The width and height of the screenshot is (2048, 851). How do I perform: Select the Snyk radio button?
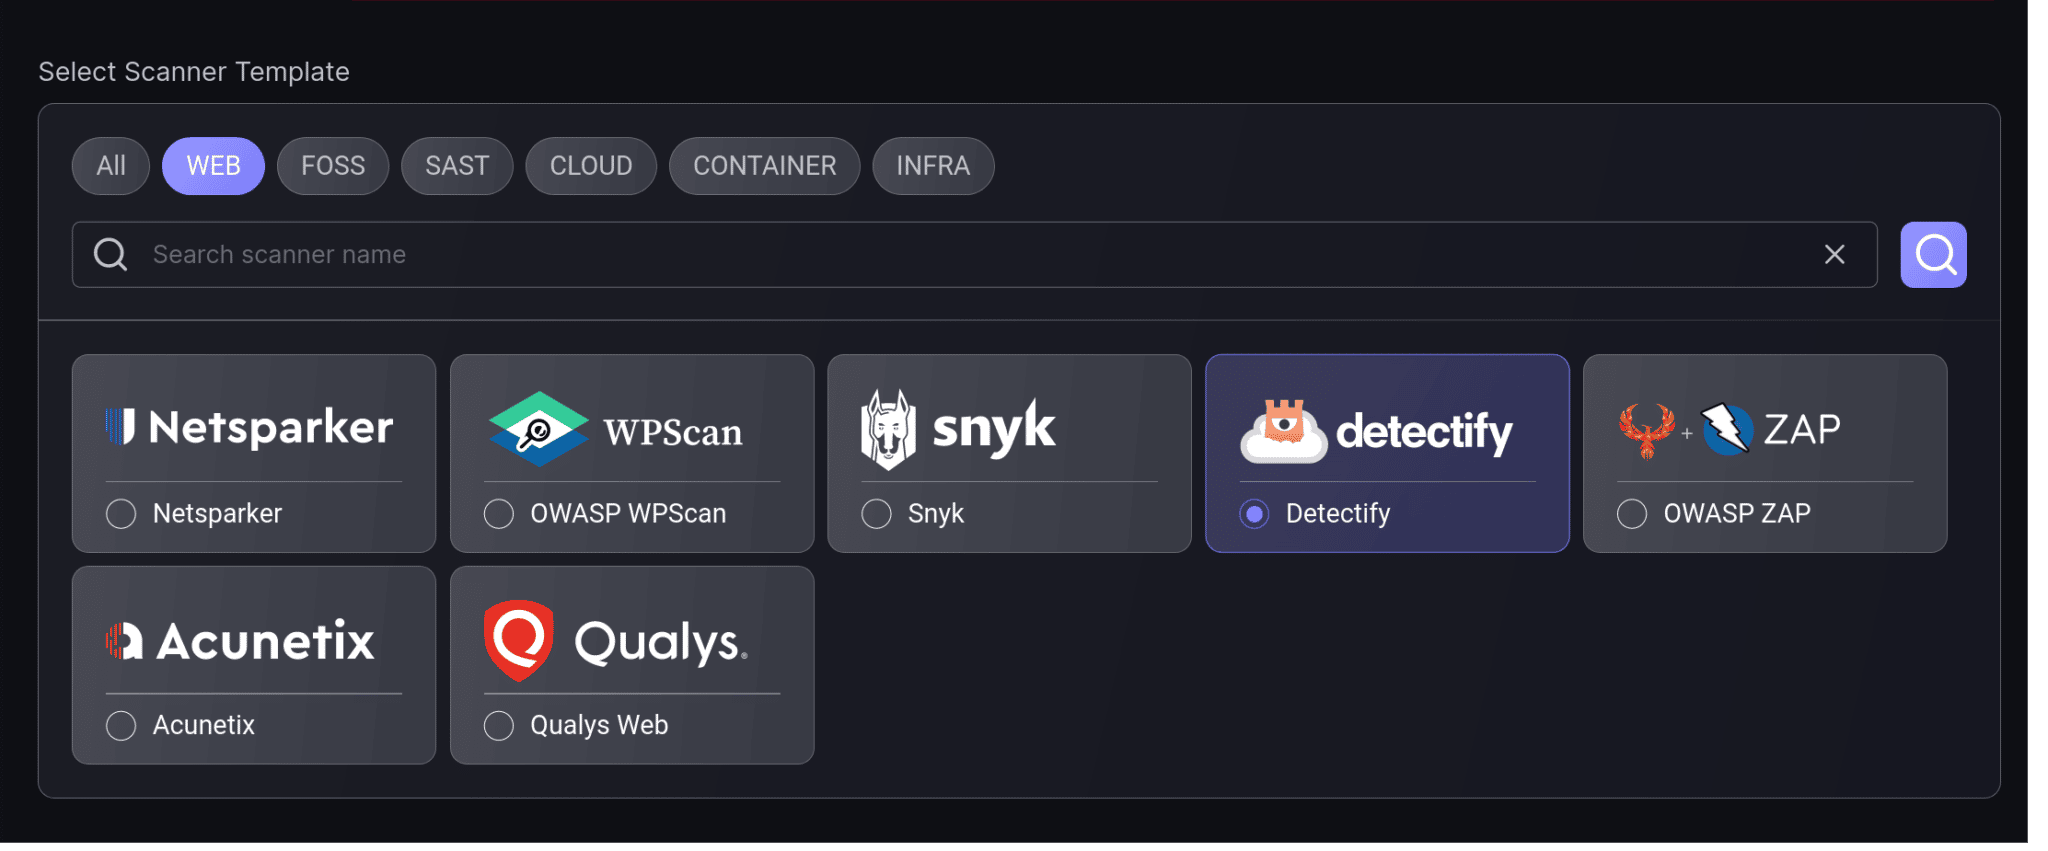click(877, 514)
